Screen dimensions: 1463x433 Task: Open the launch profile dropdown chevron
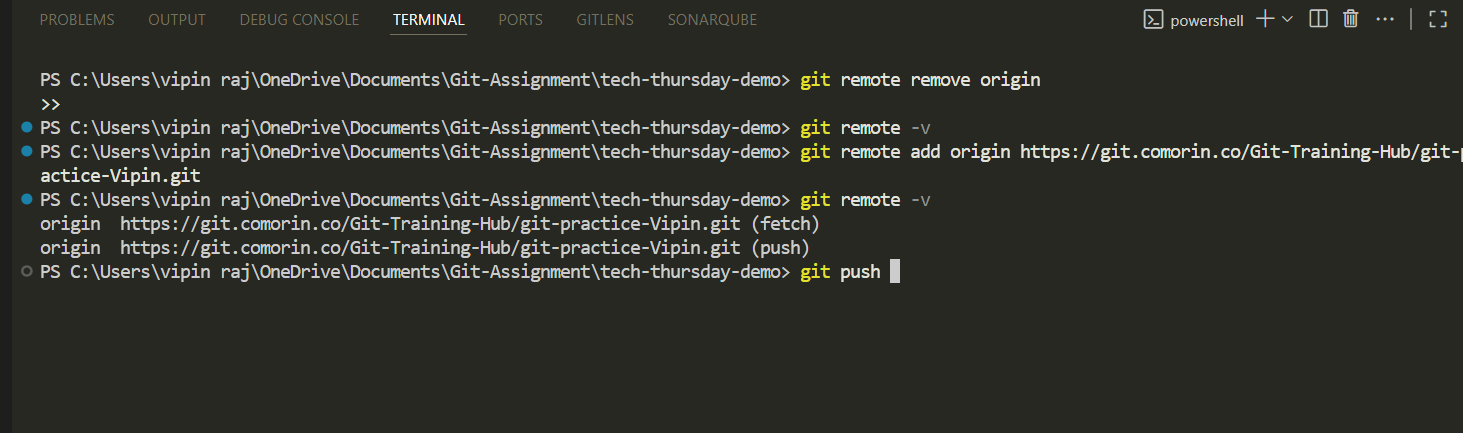pos(1287,19)
